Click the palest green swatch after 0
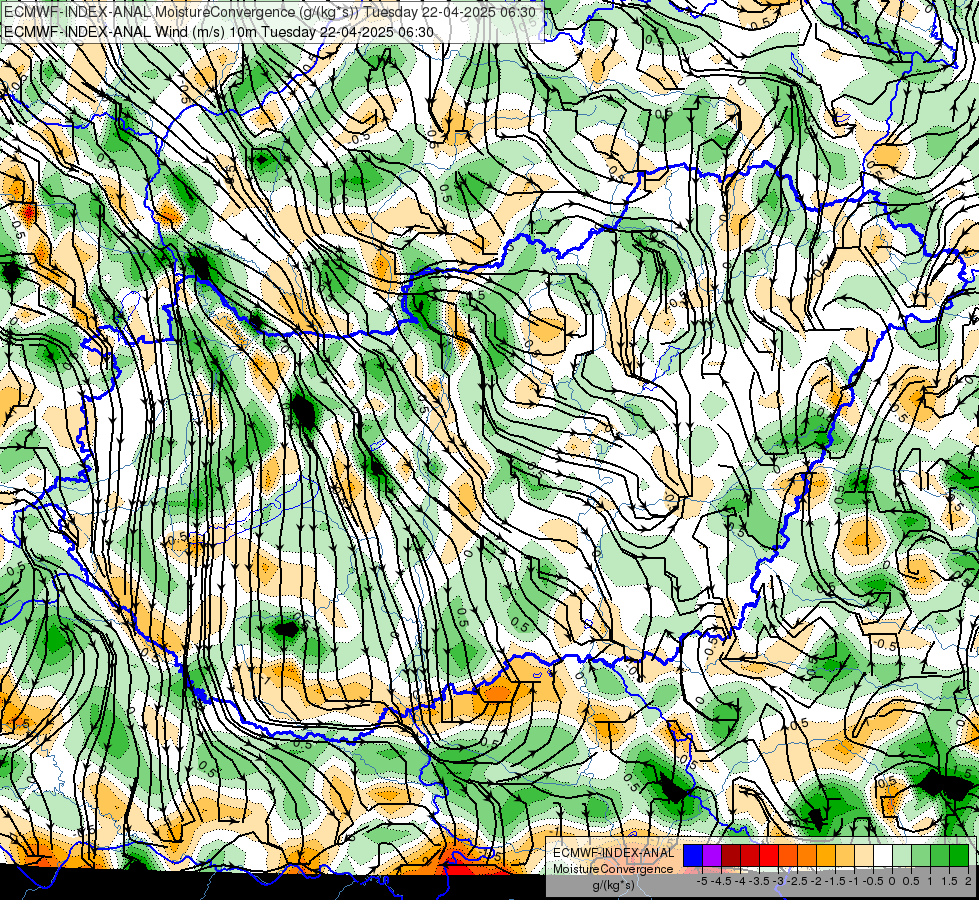This screenshot has width=979, height=900. pyautogui.click(x=902, y=856)
